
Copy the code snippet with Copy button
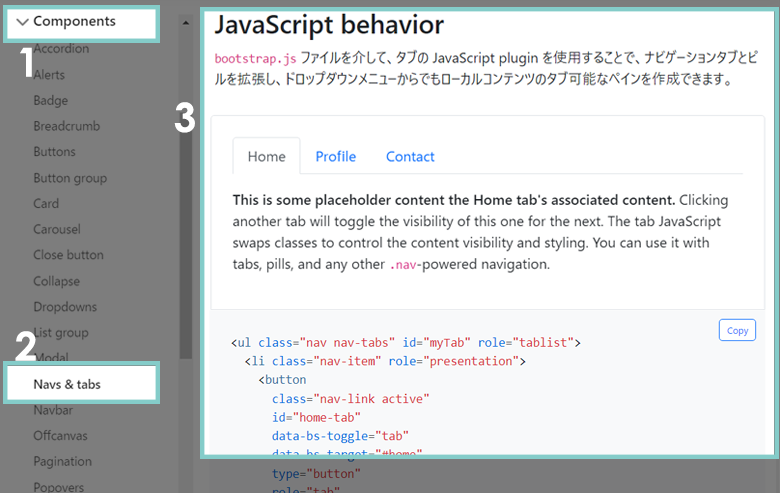point(737,330)
